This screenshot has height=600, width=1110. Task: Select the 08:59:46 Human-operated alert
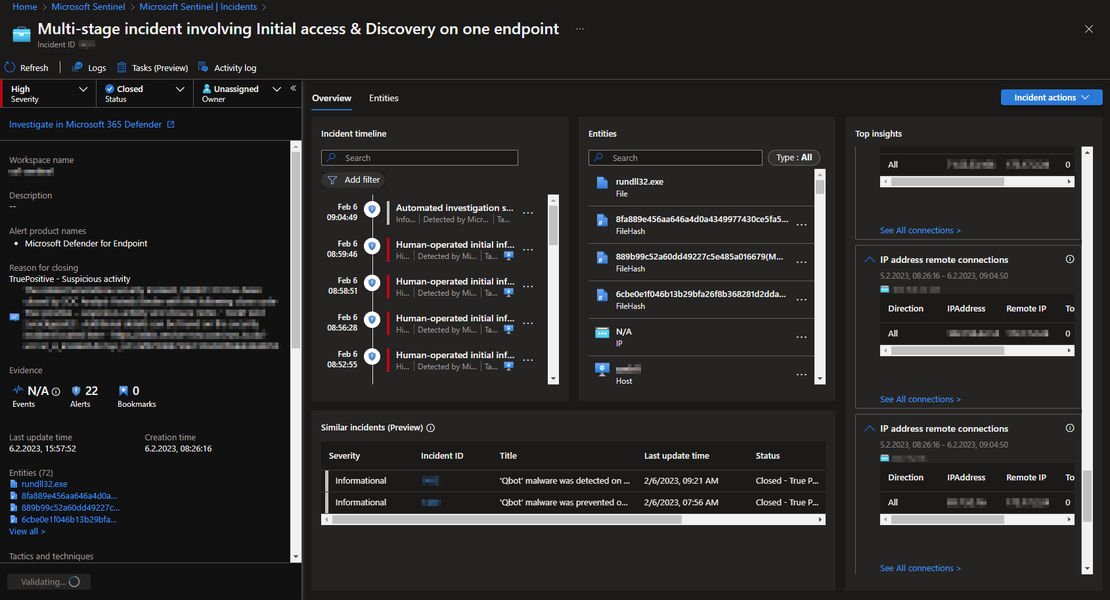coord(454,250)
